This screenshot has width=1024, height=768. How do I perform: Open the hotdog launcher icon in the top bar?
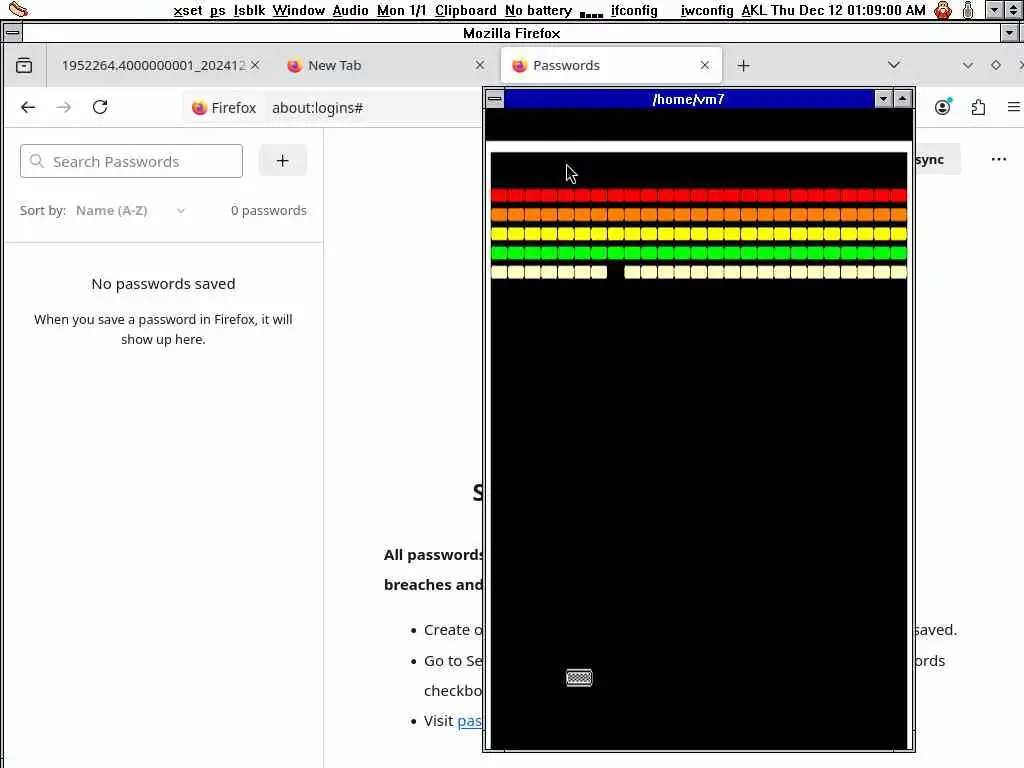click(18, 9)
